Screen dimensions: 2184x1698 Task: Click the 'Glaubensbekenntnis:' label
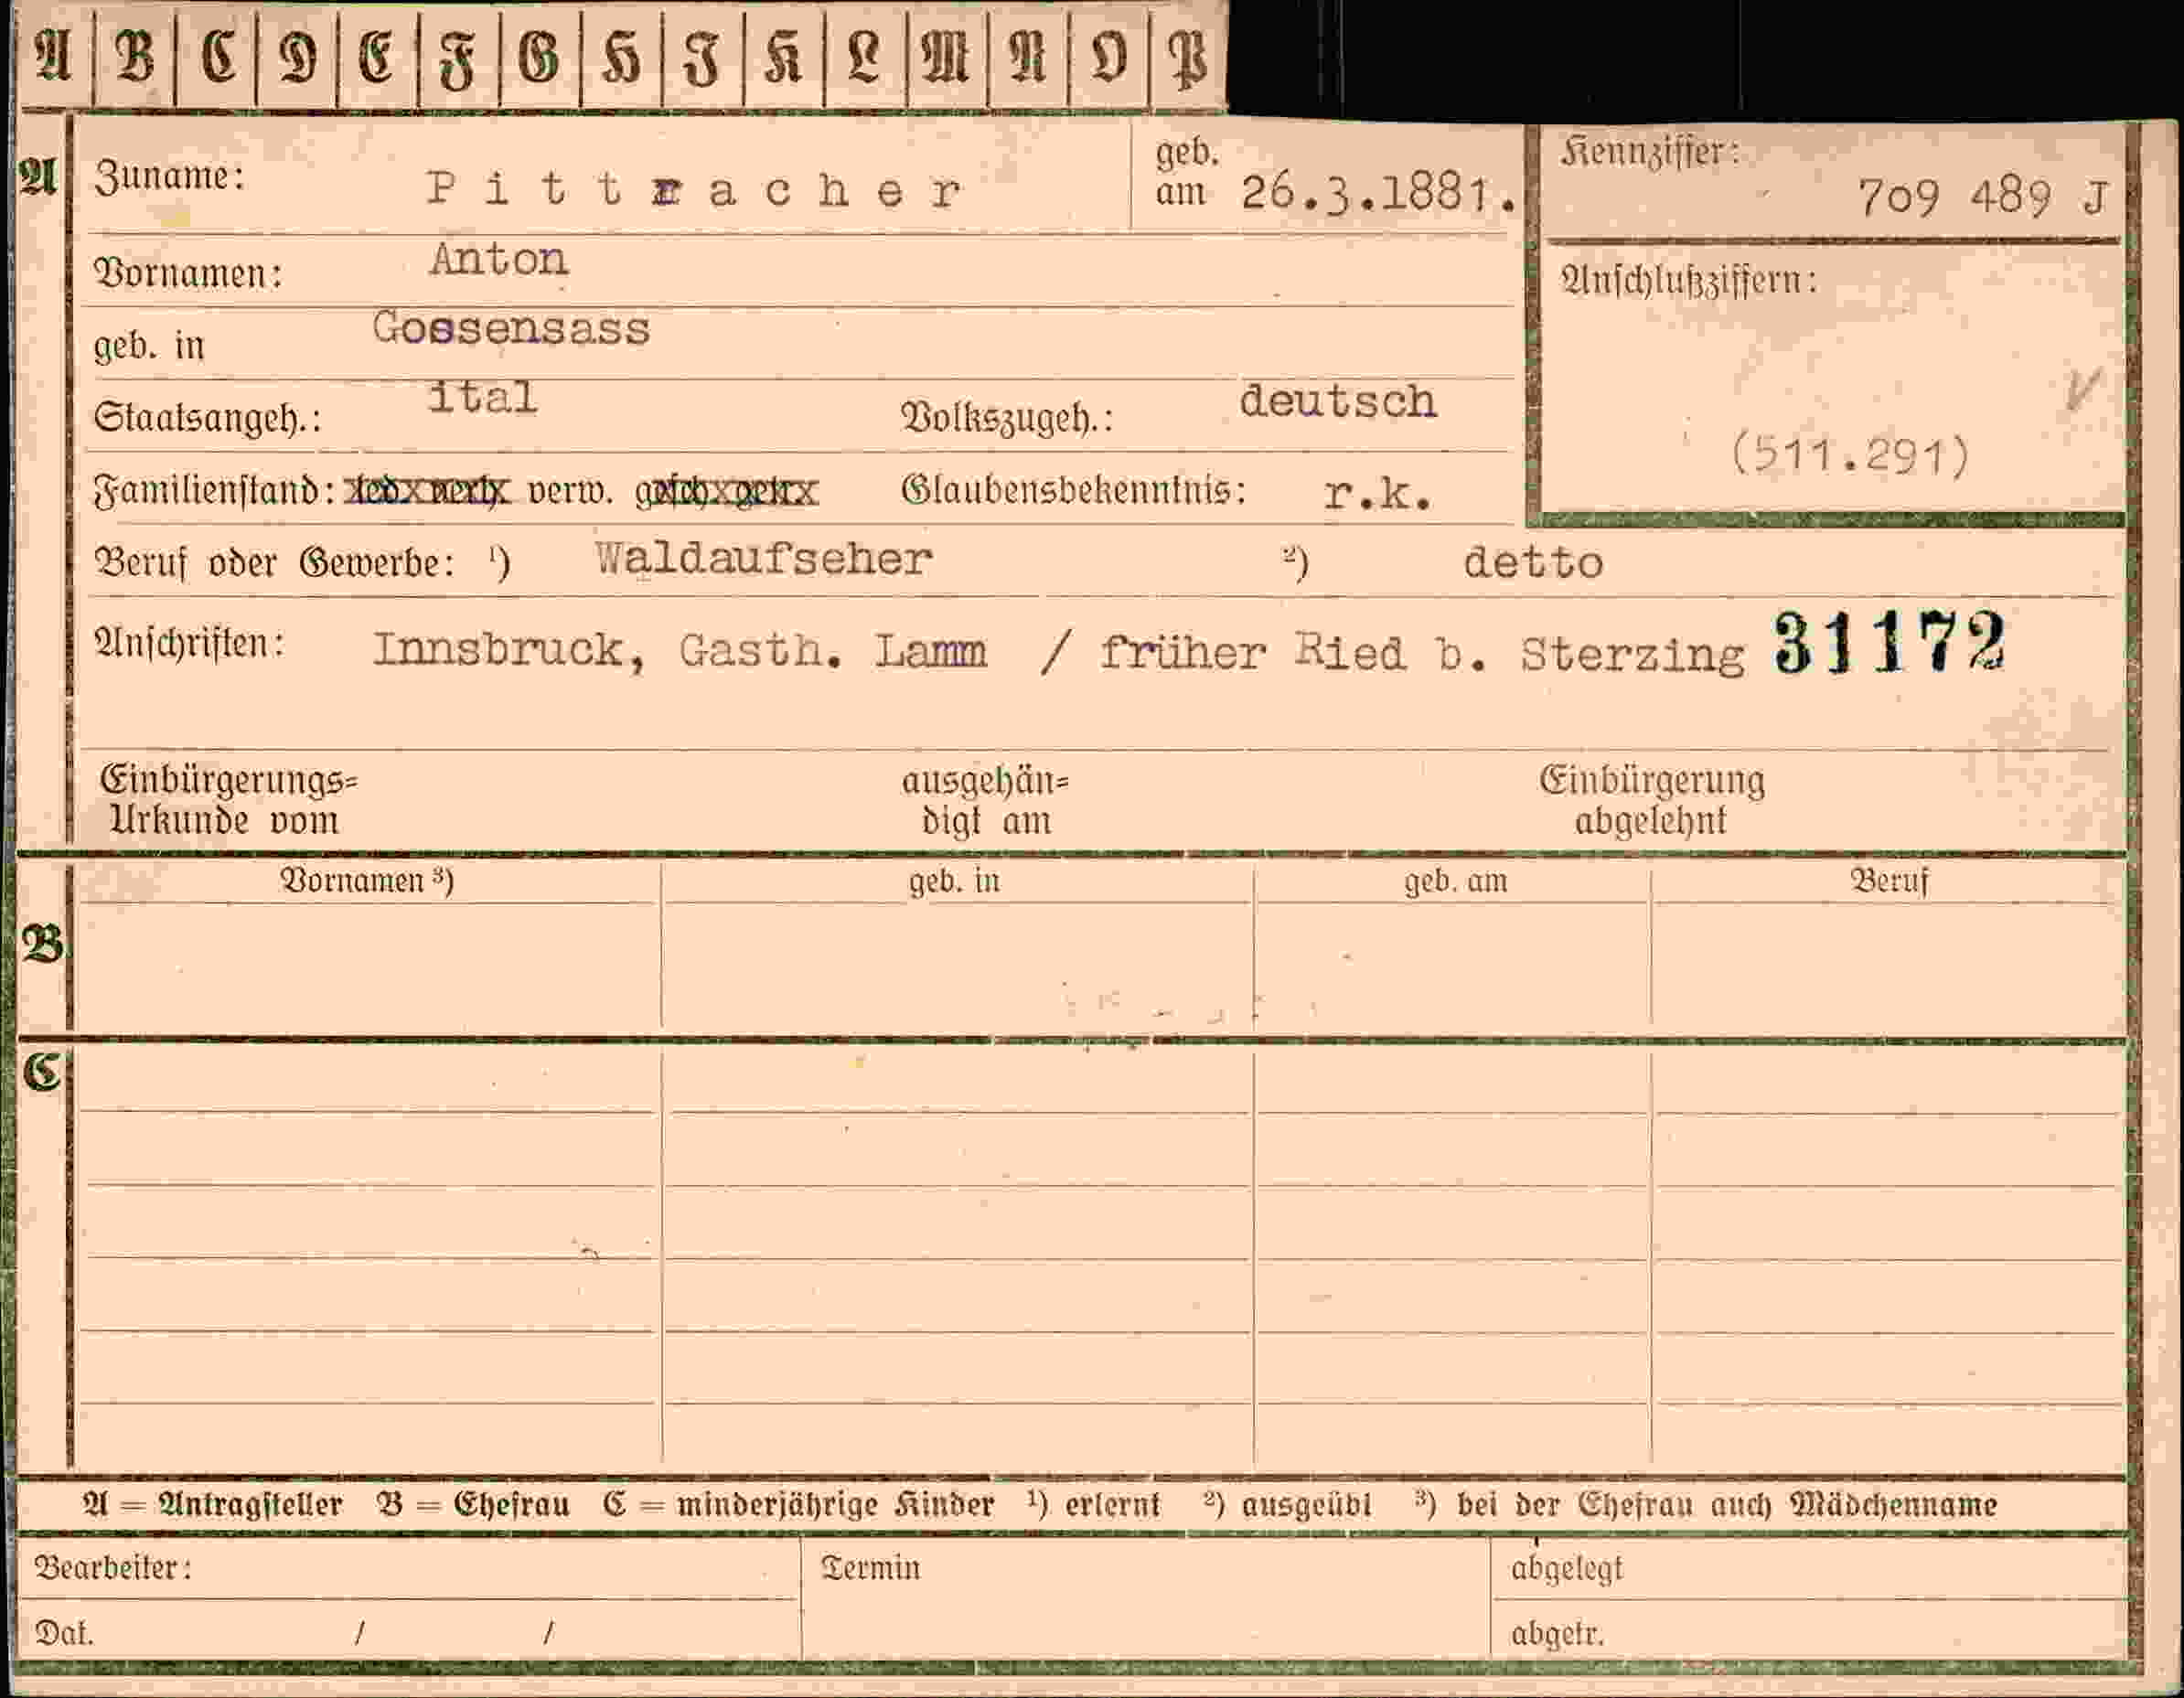point(1074,490)
